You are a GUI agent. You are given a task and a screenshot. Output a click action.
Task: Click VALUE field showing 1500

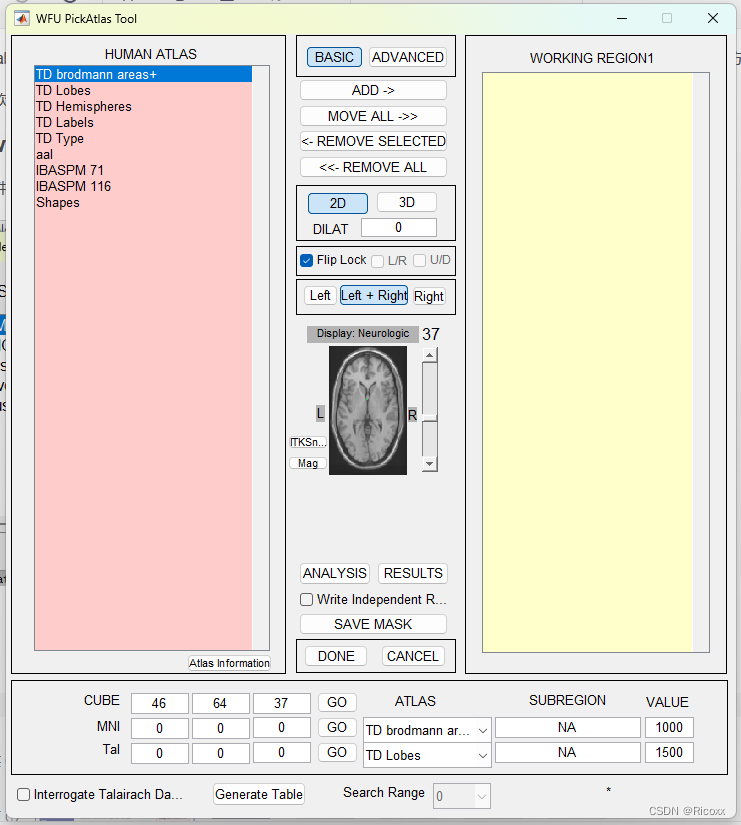[x=669, y=752]
